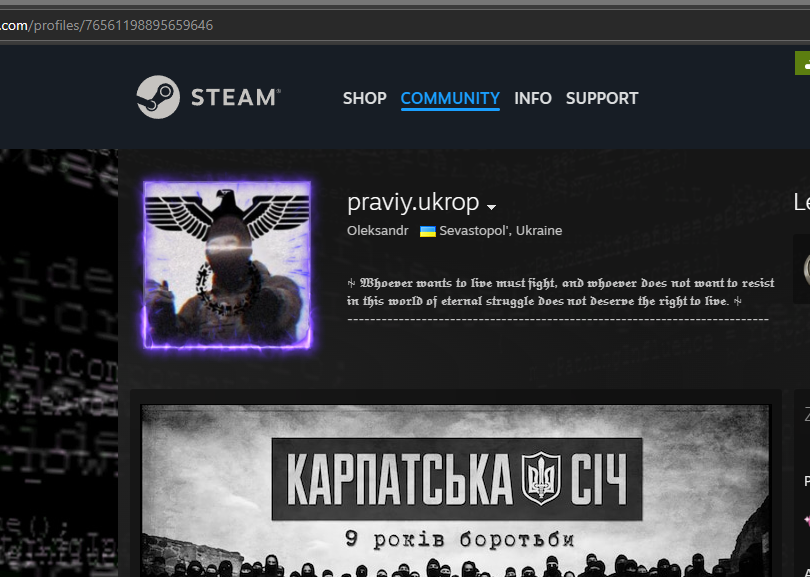Click the green button in top-right corner
This screenshot has height=577, width=810.
coord(802,64)
